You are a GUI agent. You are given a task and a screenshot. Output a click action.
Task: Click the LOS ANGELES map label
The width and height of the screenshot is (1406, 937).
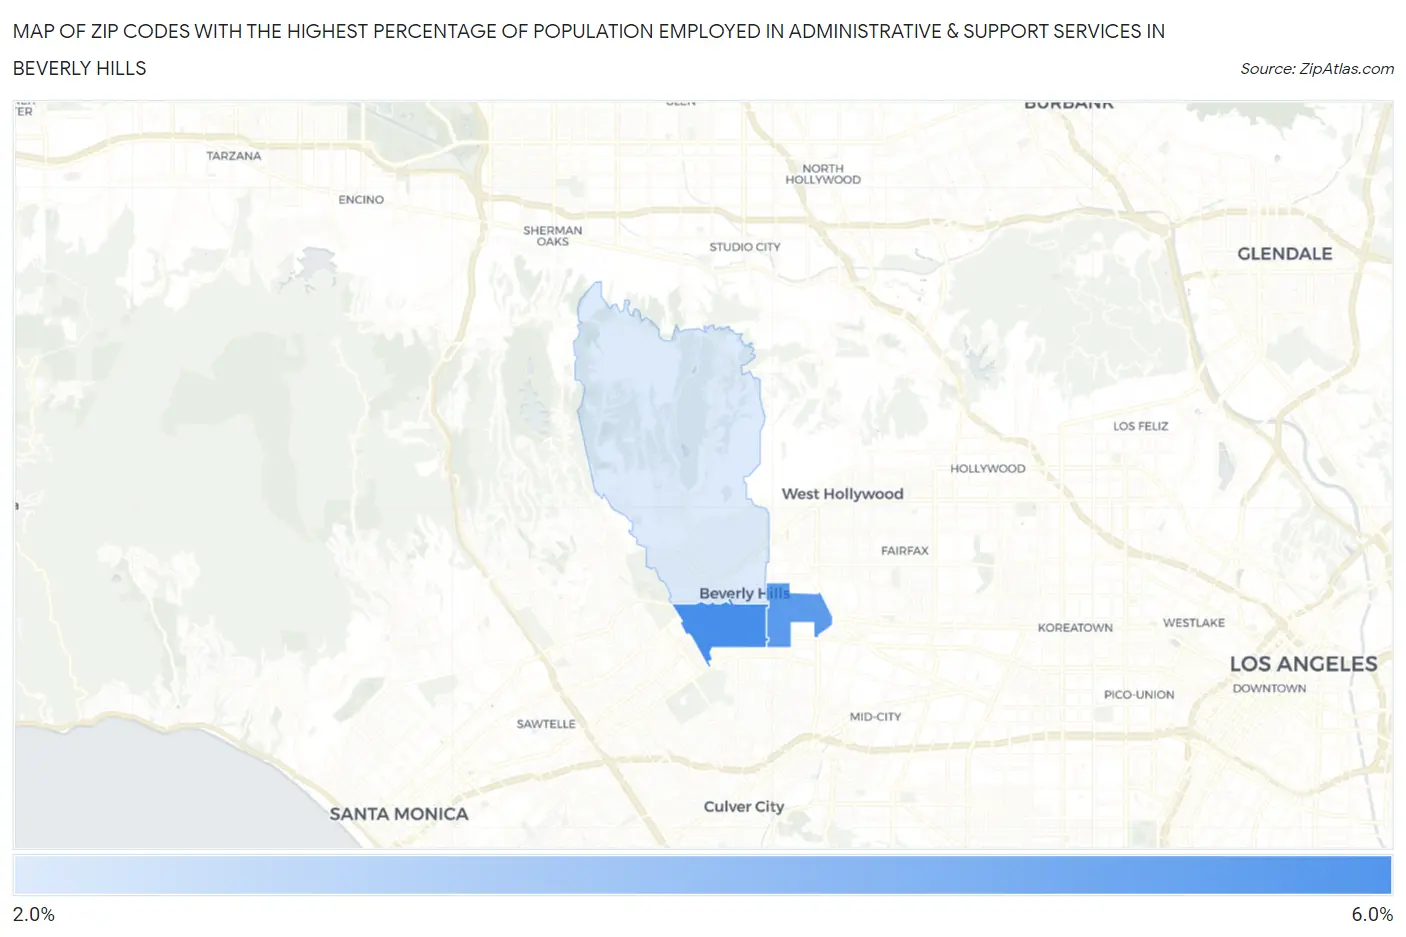(1303, 664)
